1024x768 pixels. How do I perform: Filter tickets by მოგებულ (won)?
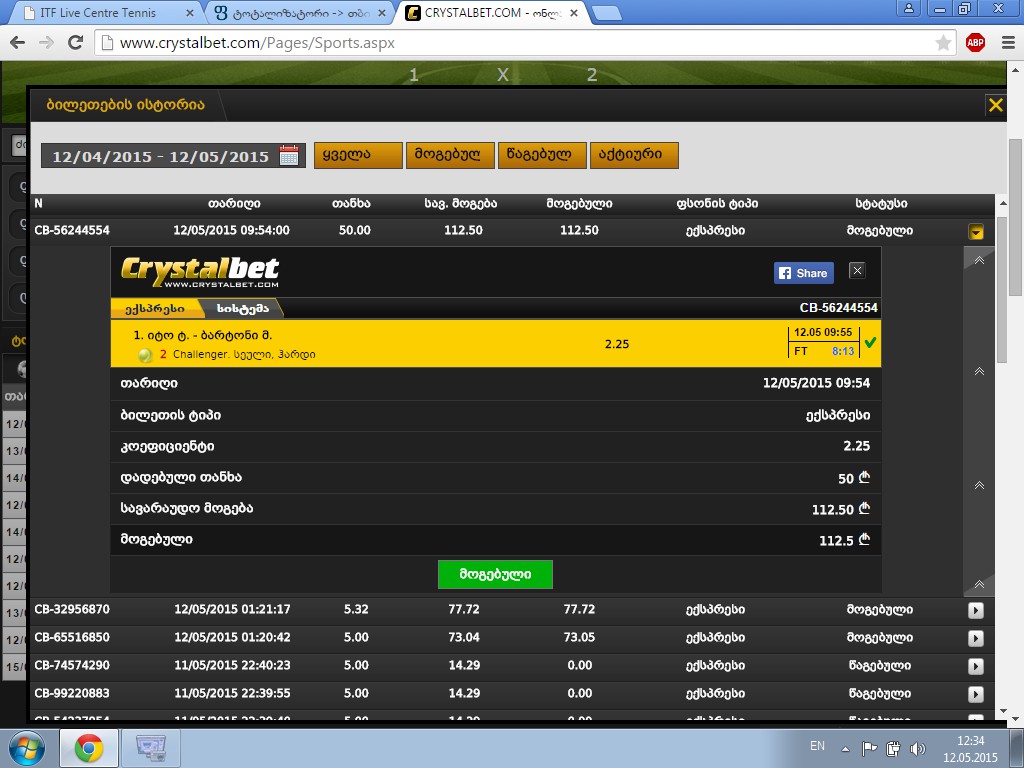[x=450, y=155]
